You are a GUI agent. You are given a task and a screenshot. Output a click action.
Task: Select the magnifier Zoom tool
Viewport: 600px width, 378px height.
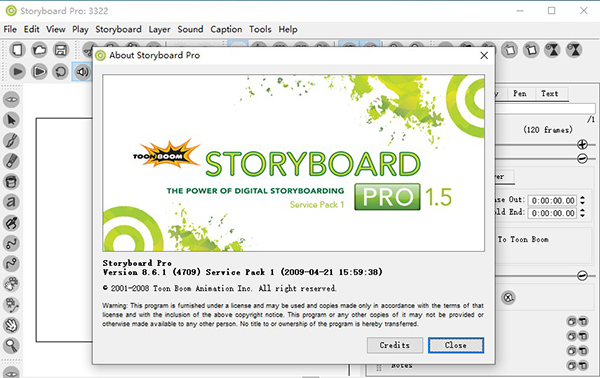pyautogui.click(x=11, y=346)
